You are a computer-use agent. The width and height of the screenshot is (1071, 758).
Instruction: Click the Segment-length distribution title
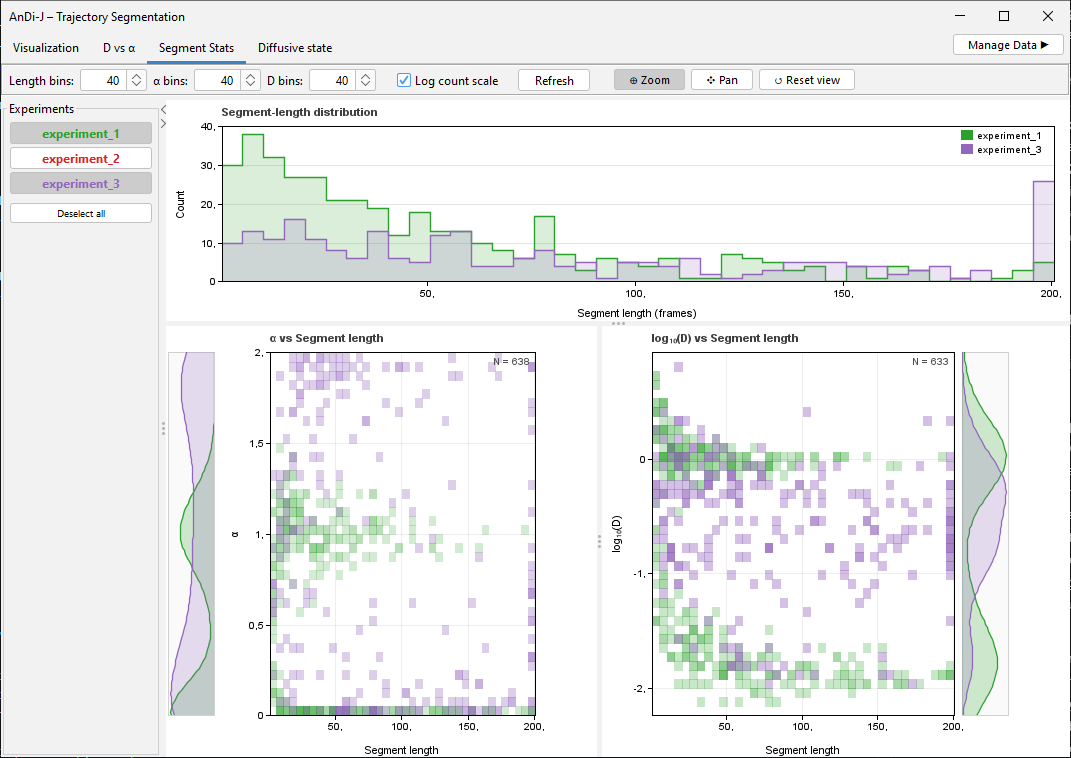point(299,112)
